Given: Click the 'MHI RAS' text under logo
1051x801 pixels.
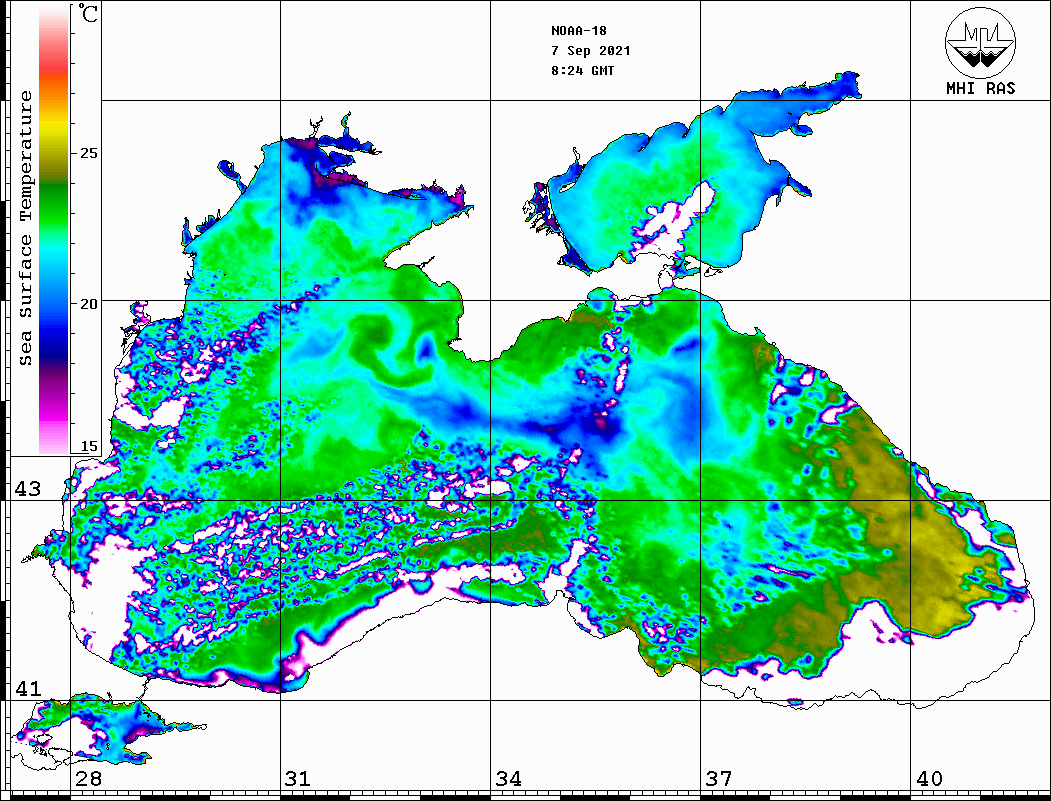Looking at the screenshot, I should pos(980,89).
